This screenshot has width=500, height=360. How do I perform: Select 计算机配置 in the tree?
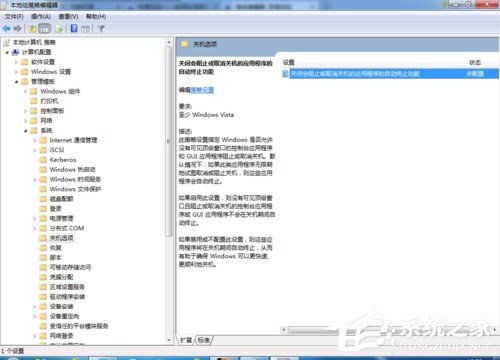[x=36, y=52]
